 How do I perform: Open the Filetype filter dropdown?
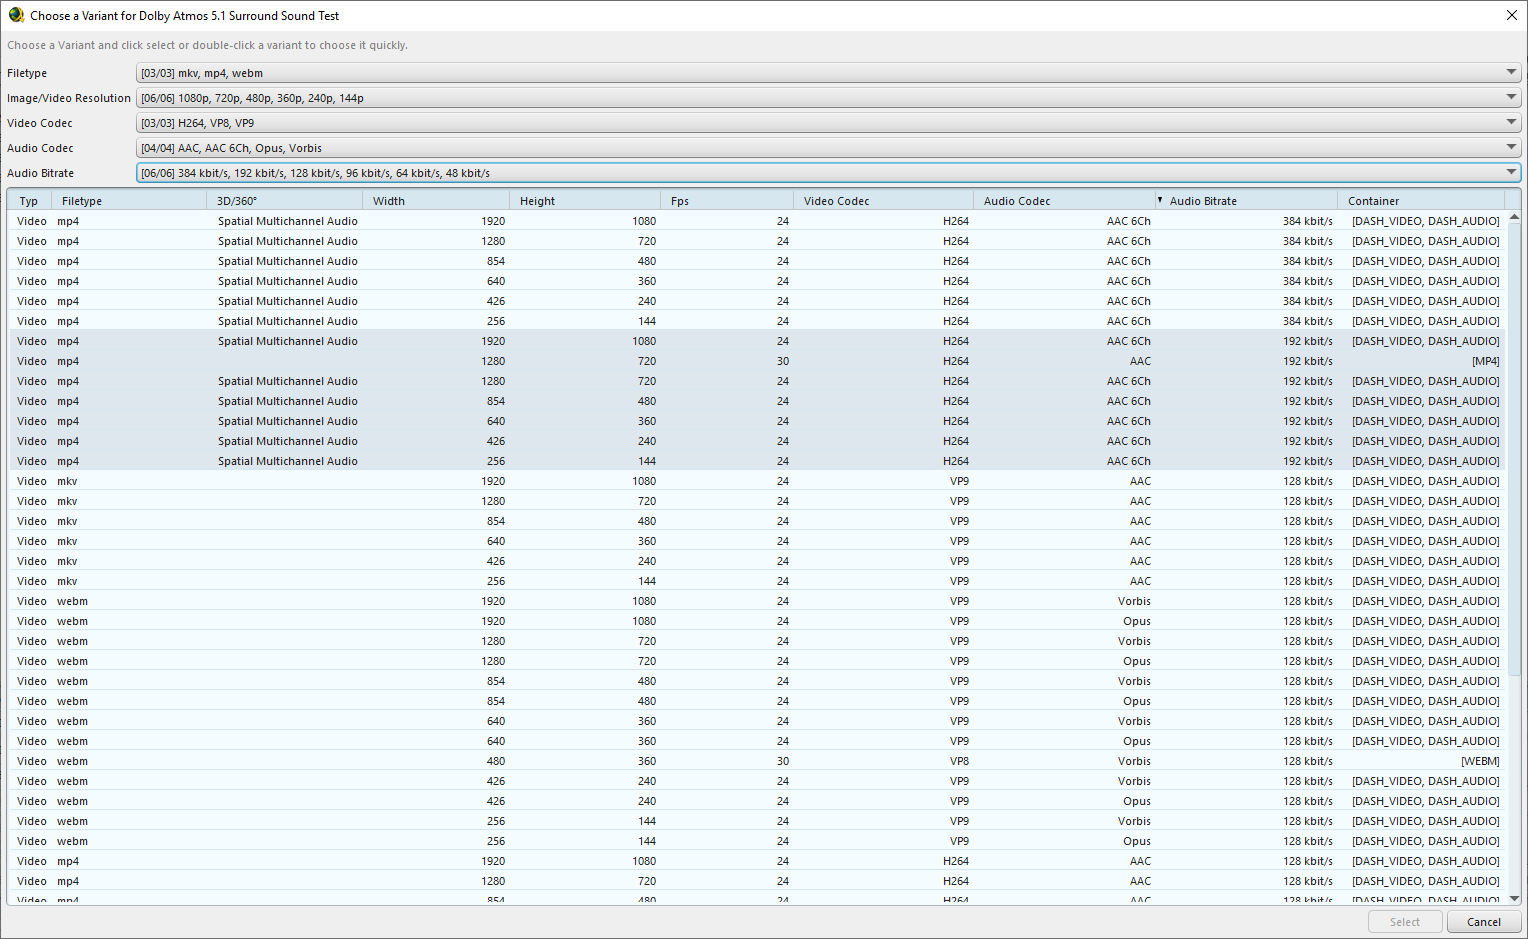tap(828, 73)
